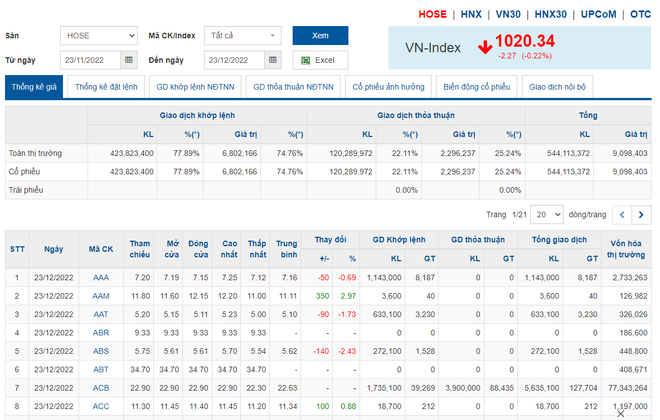Screen dimensions: 660x420
Task: Sort by Mã CK column header
Action: pyautogui.click(x=101, y=248)
